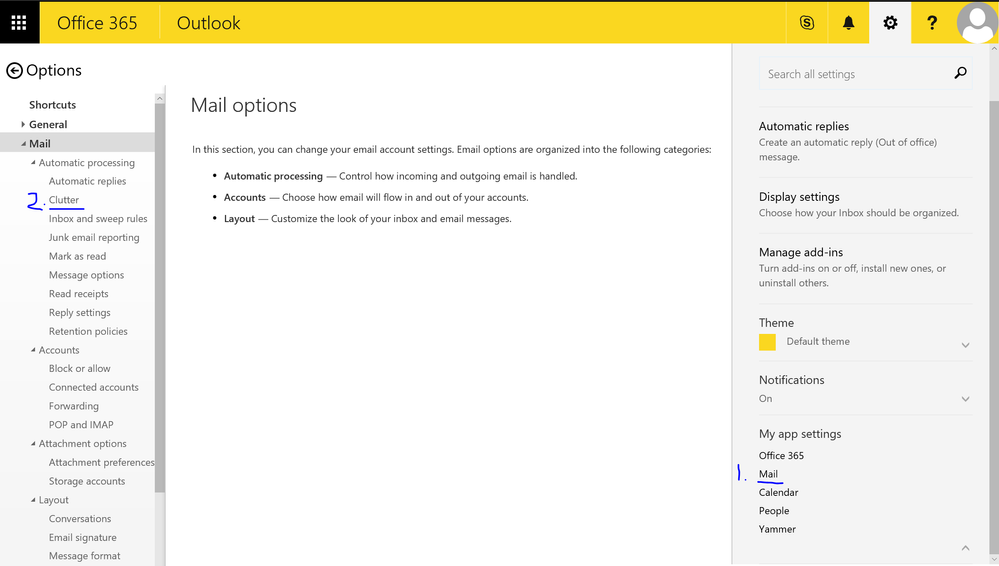Go back using the Options arrow
The width and height of the screenshot is (999, 566).
click(x=15, y=71)
